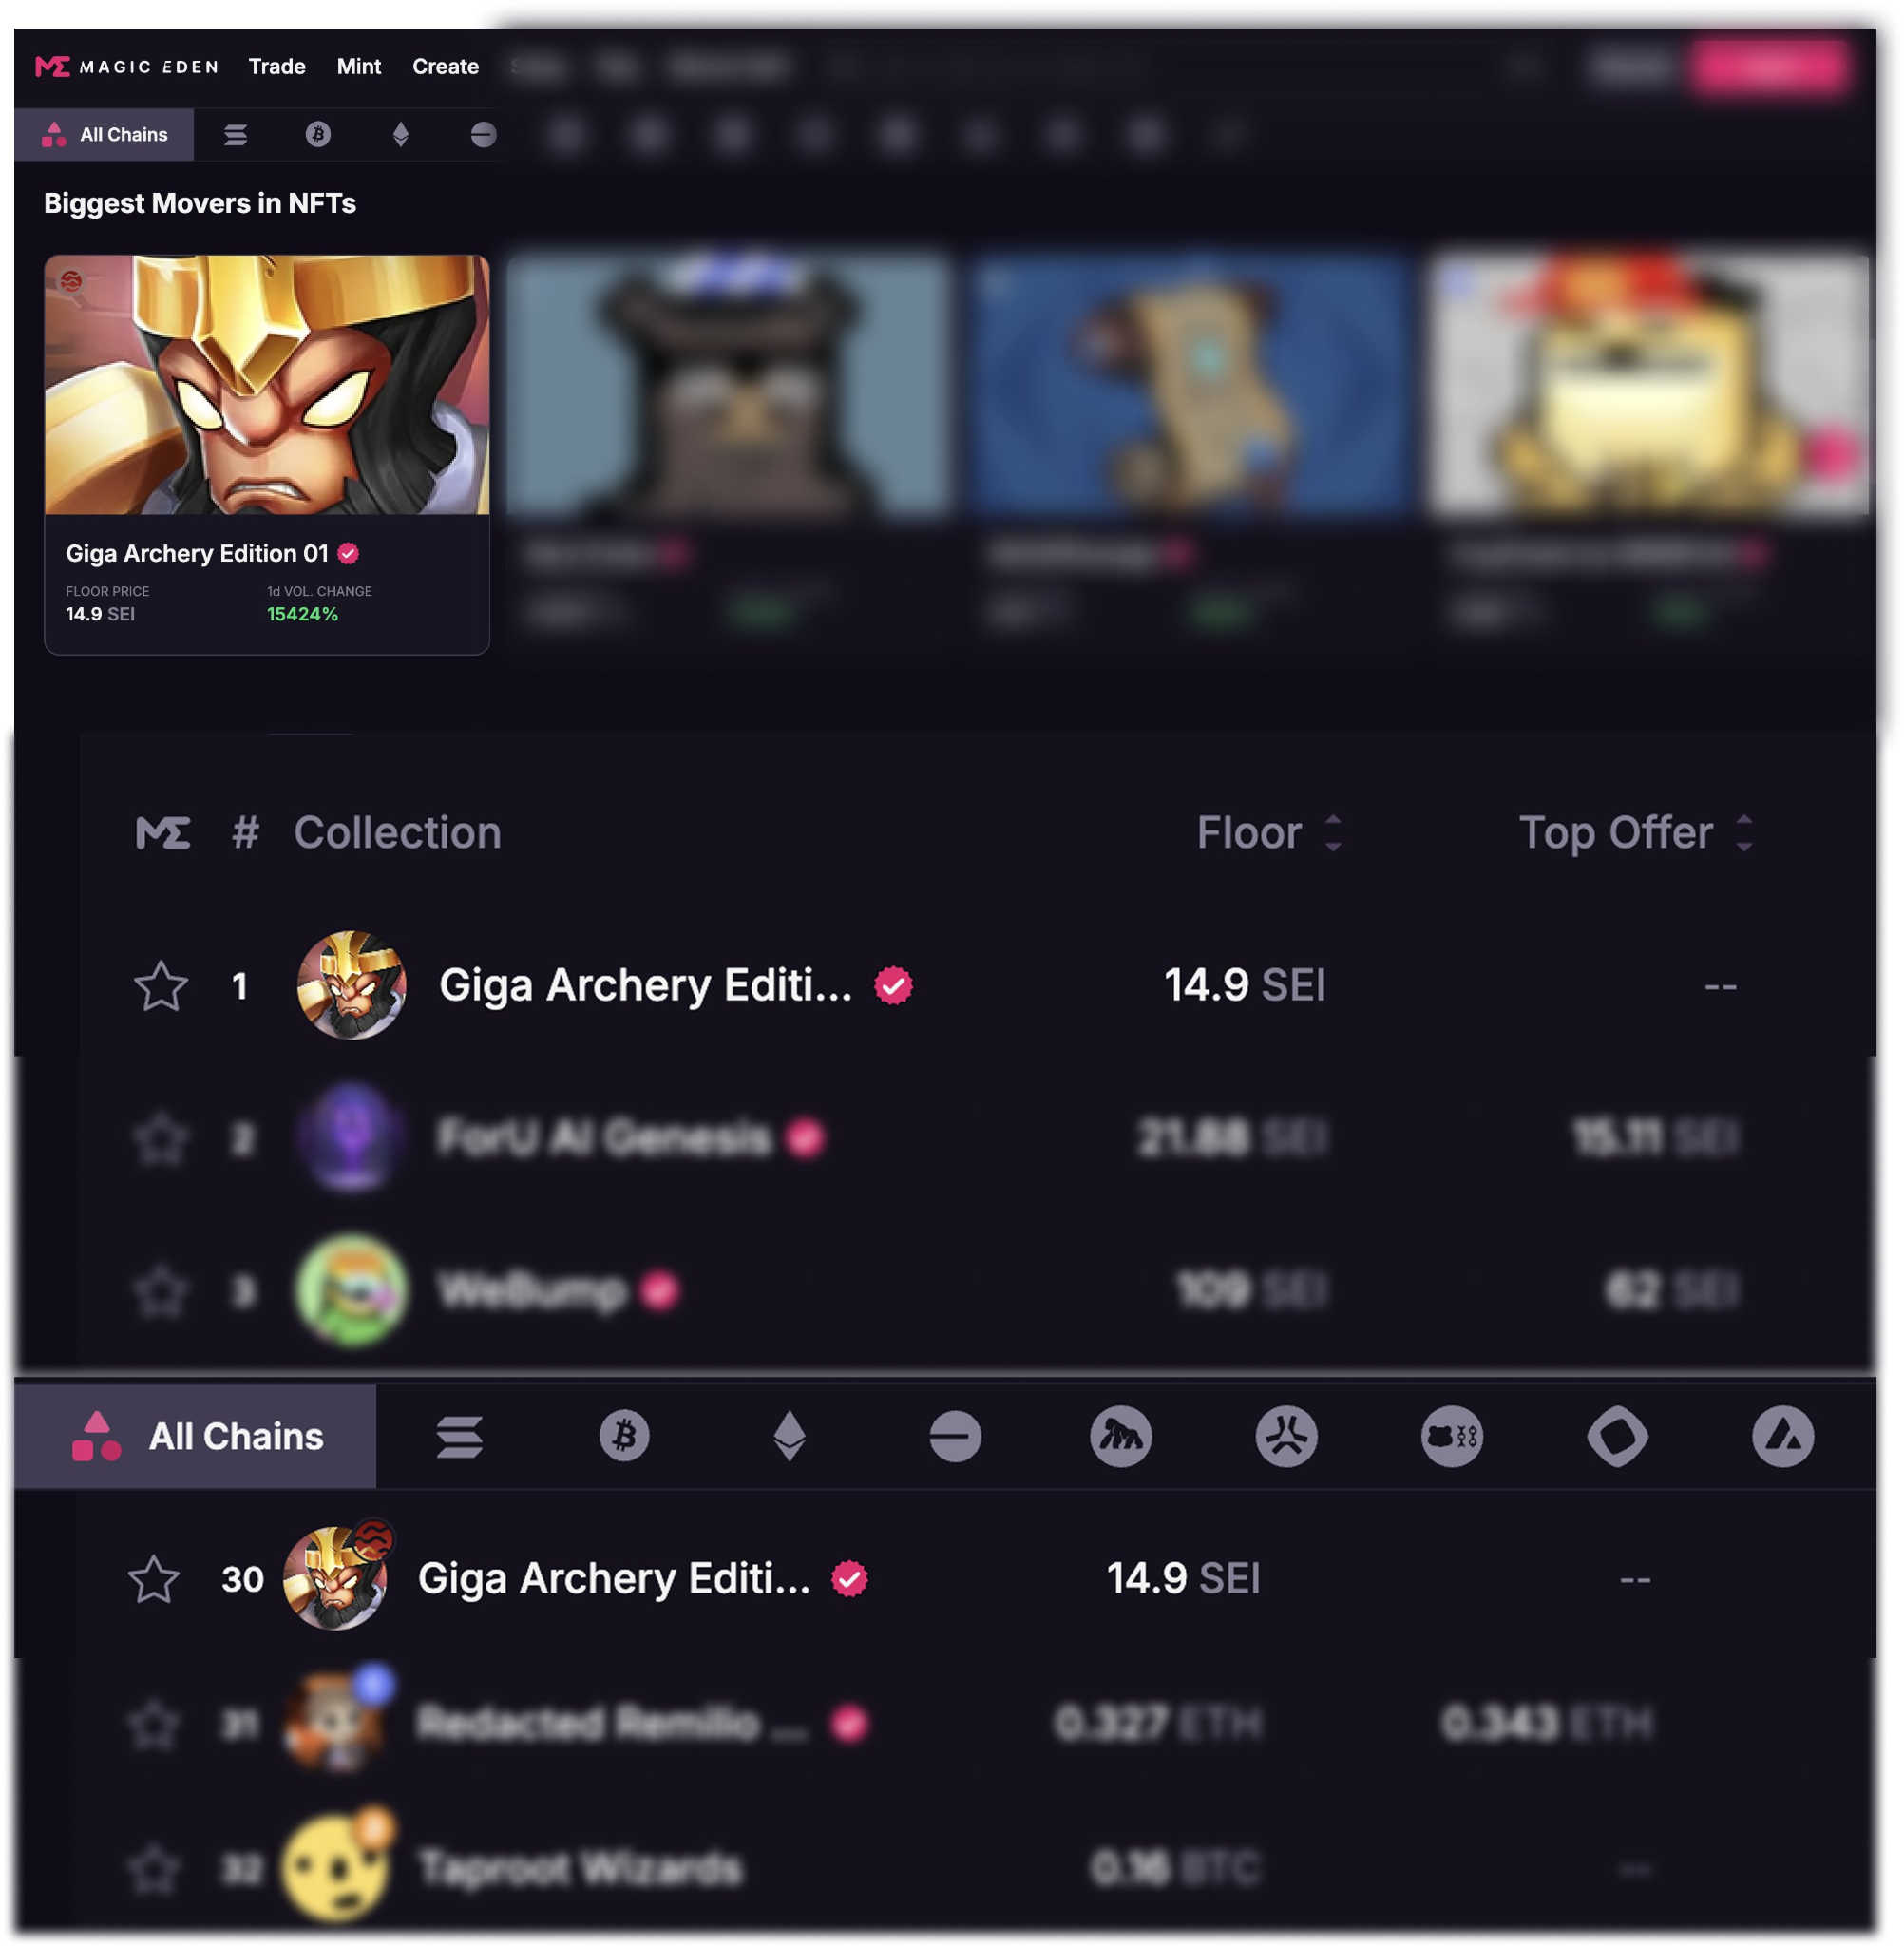The image size is (1904, 1946).
Task: Click the Giga Archery featured artwork thumbnail
Action: pyautogui.click(x=267, y=385)
